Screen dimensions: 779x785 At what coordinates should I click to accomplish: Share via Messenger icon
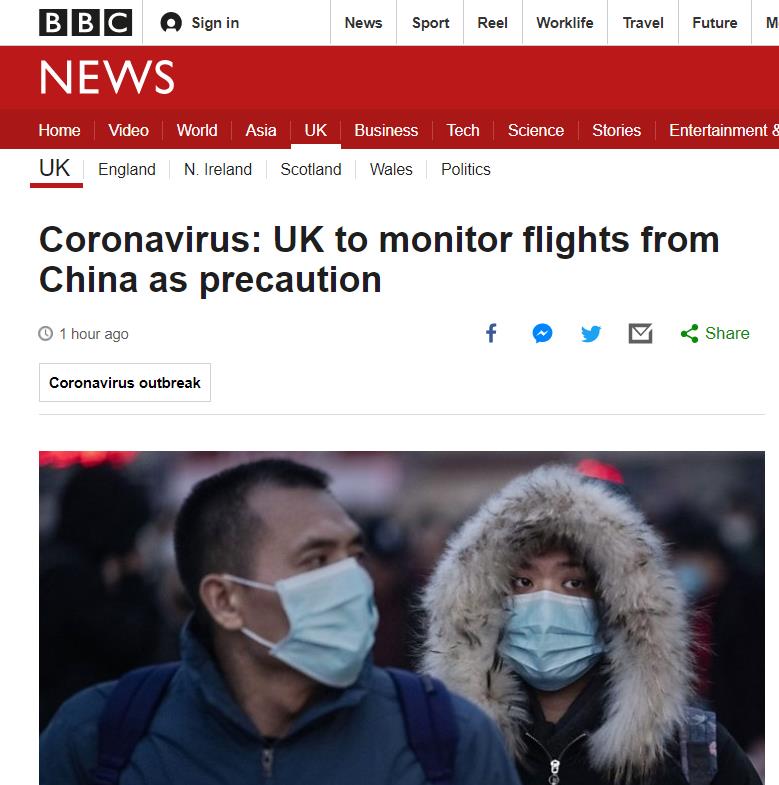[542, 333]
